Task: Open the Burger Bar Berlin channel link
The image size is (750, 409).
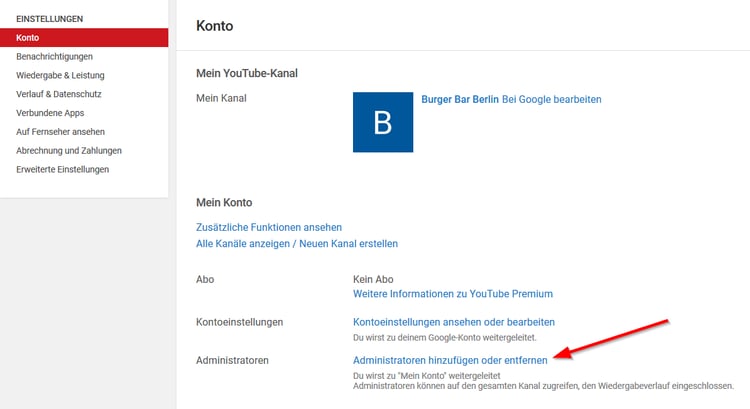Action: coord(460,99)
